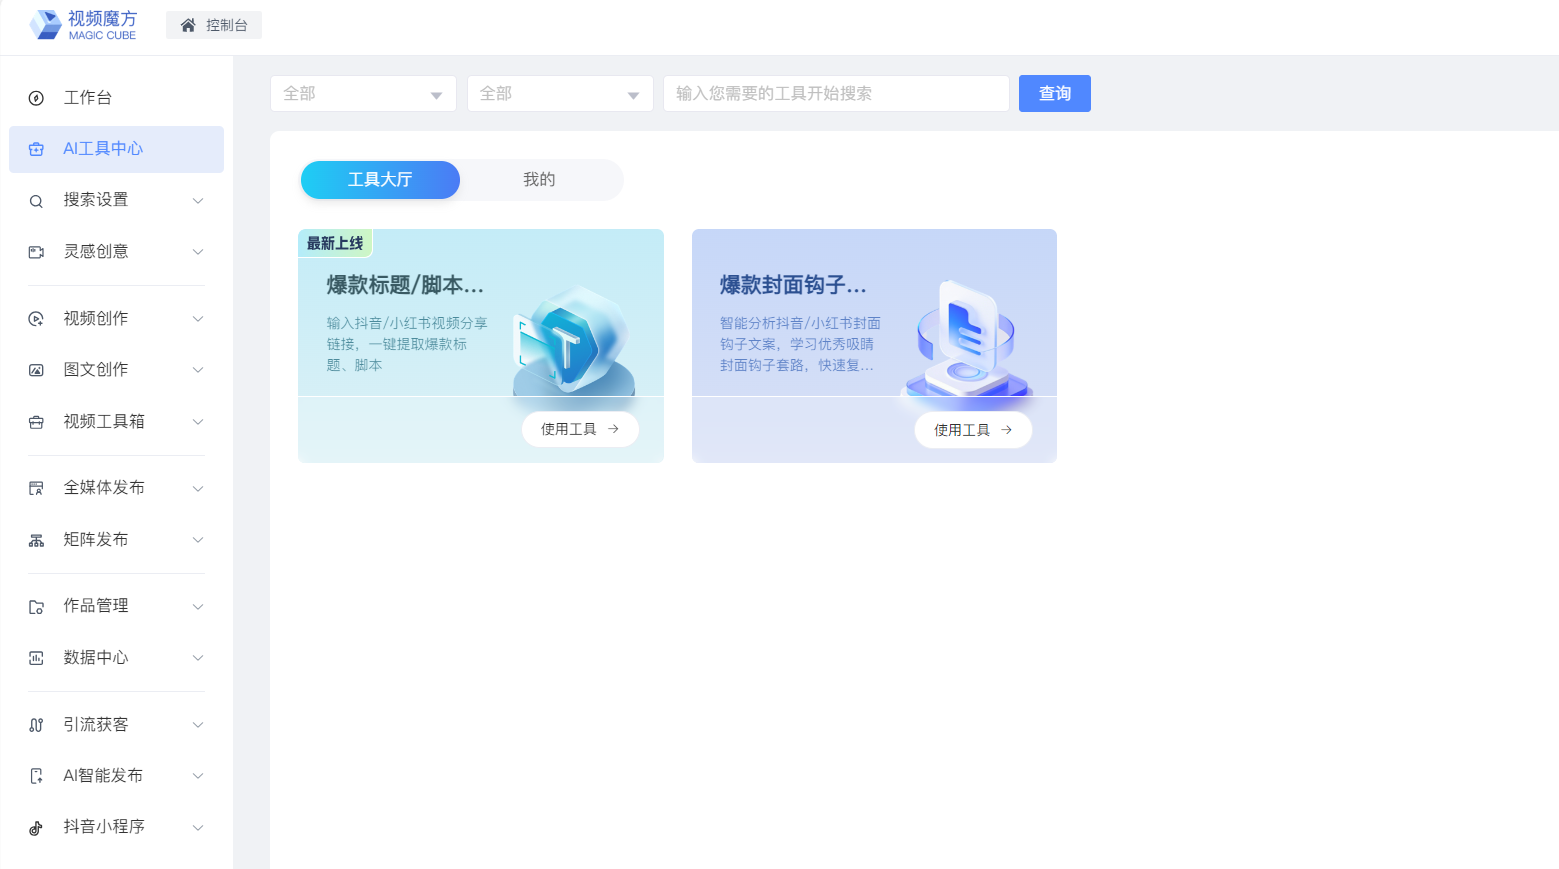Image resolution: width=1559 pixels, height=869 pixels.
Task: Click the 作品管理 folder icon
Action: 36,607
